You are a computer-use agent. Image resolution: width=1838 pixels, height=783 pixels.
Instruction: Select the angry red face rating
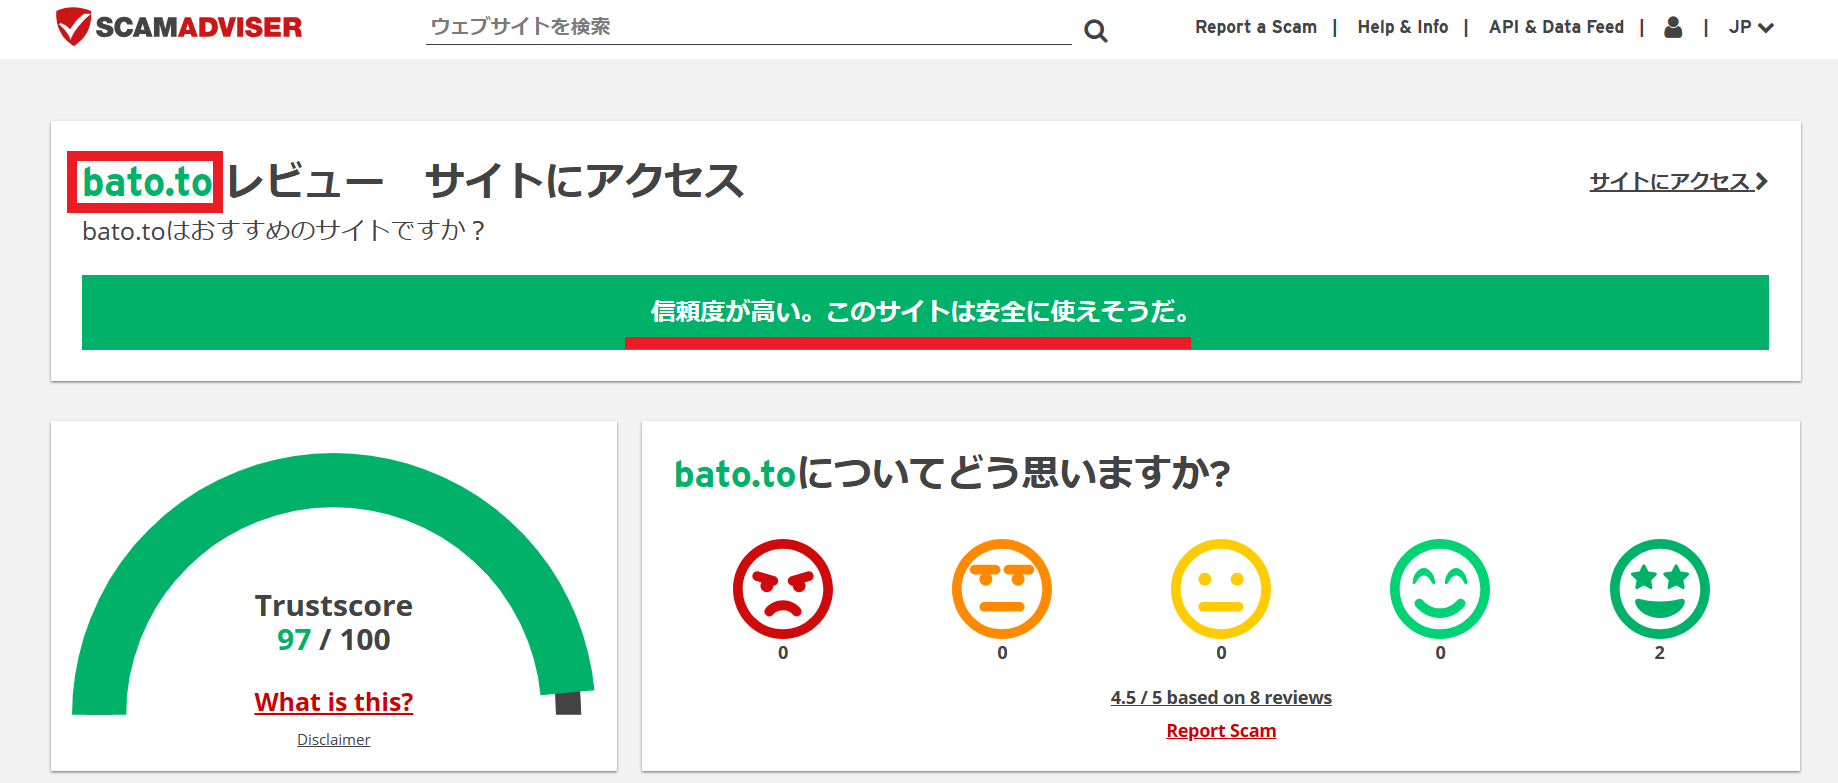coord(783,589)
